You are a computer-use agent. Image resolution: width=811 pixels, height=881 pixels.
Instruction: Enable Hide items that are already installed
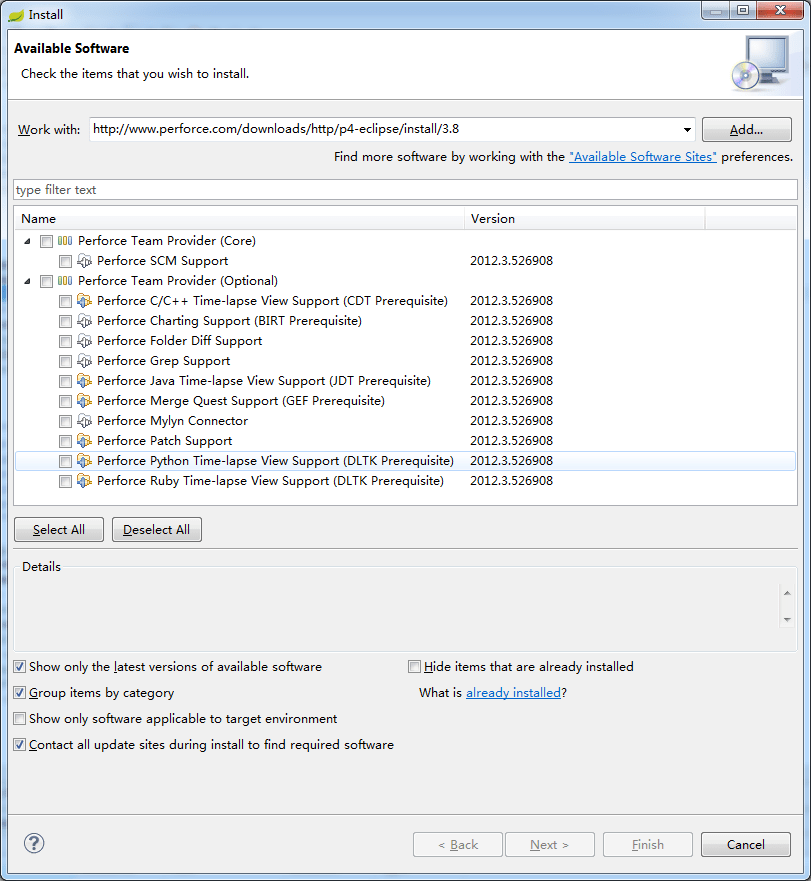[x=414, y=667]
